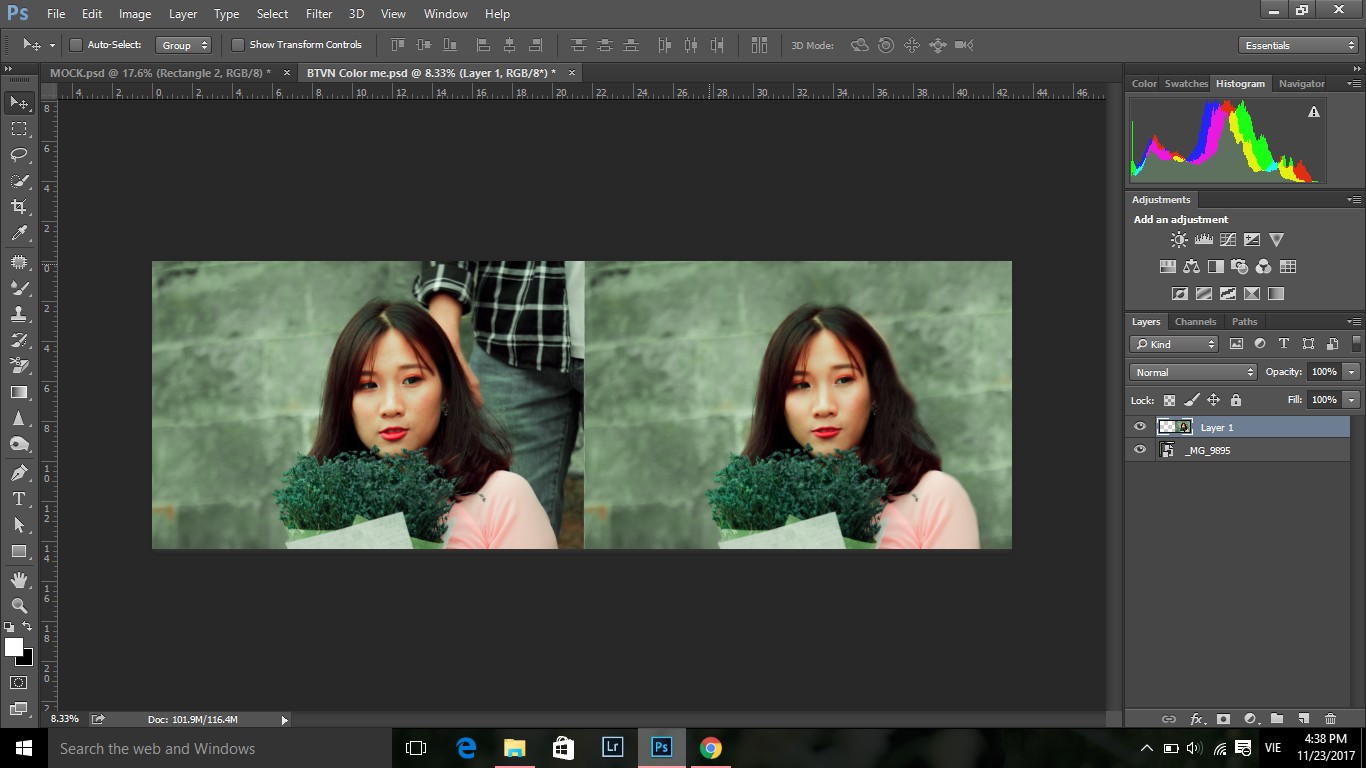Viewport: 1366px width, 768px height.
Task: Expand the Fill slider dropdown
Action: pyautogui.click(x=1352, y=400)
